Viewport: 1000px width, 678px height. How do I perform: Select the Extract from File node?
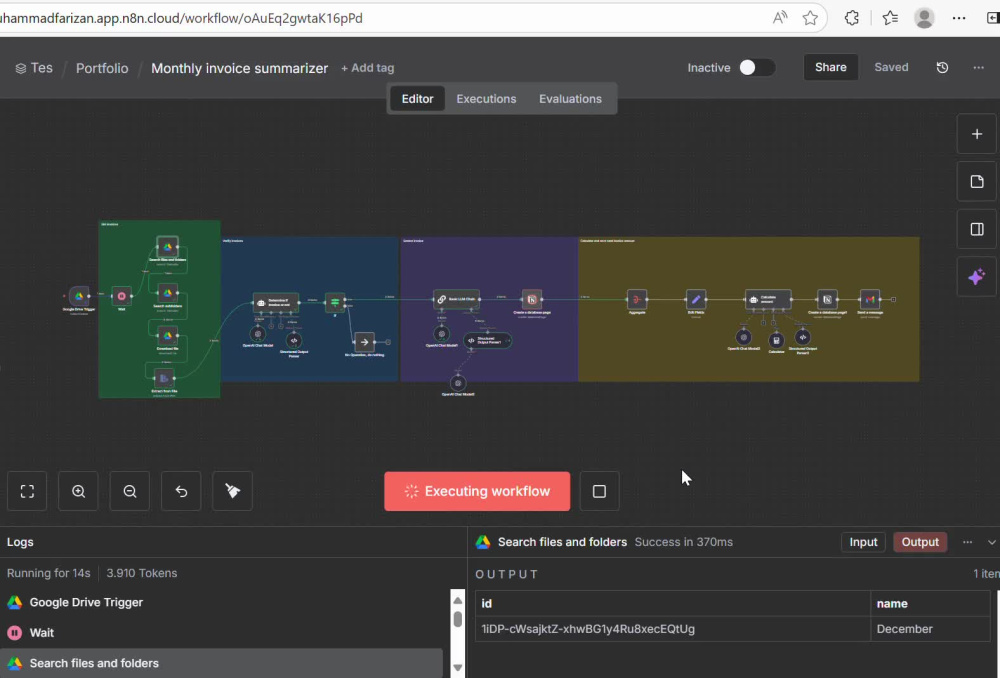[164, 378]
